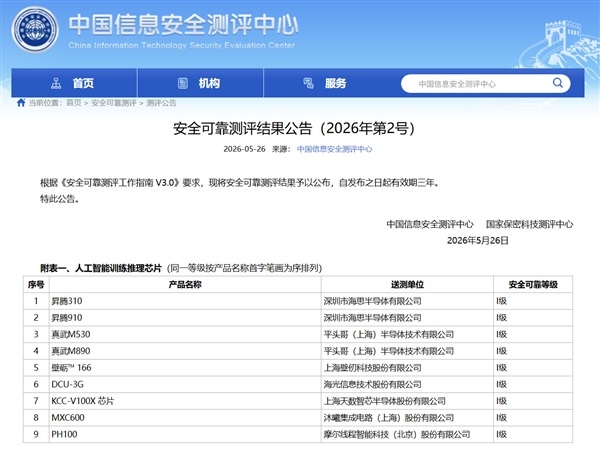
Task: Open the 首页 navigation tab
Action: 74,83
